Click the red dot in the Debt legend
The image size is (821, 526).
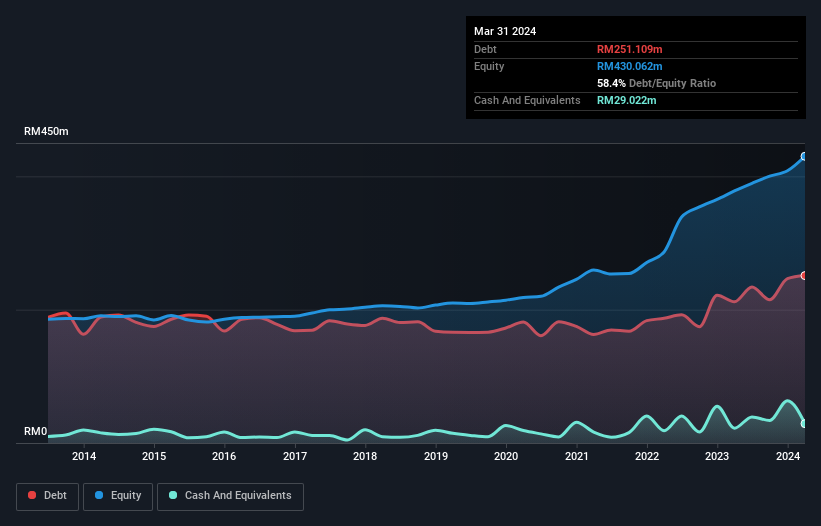[32, 495]
